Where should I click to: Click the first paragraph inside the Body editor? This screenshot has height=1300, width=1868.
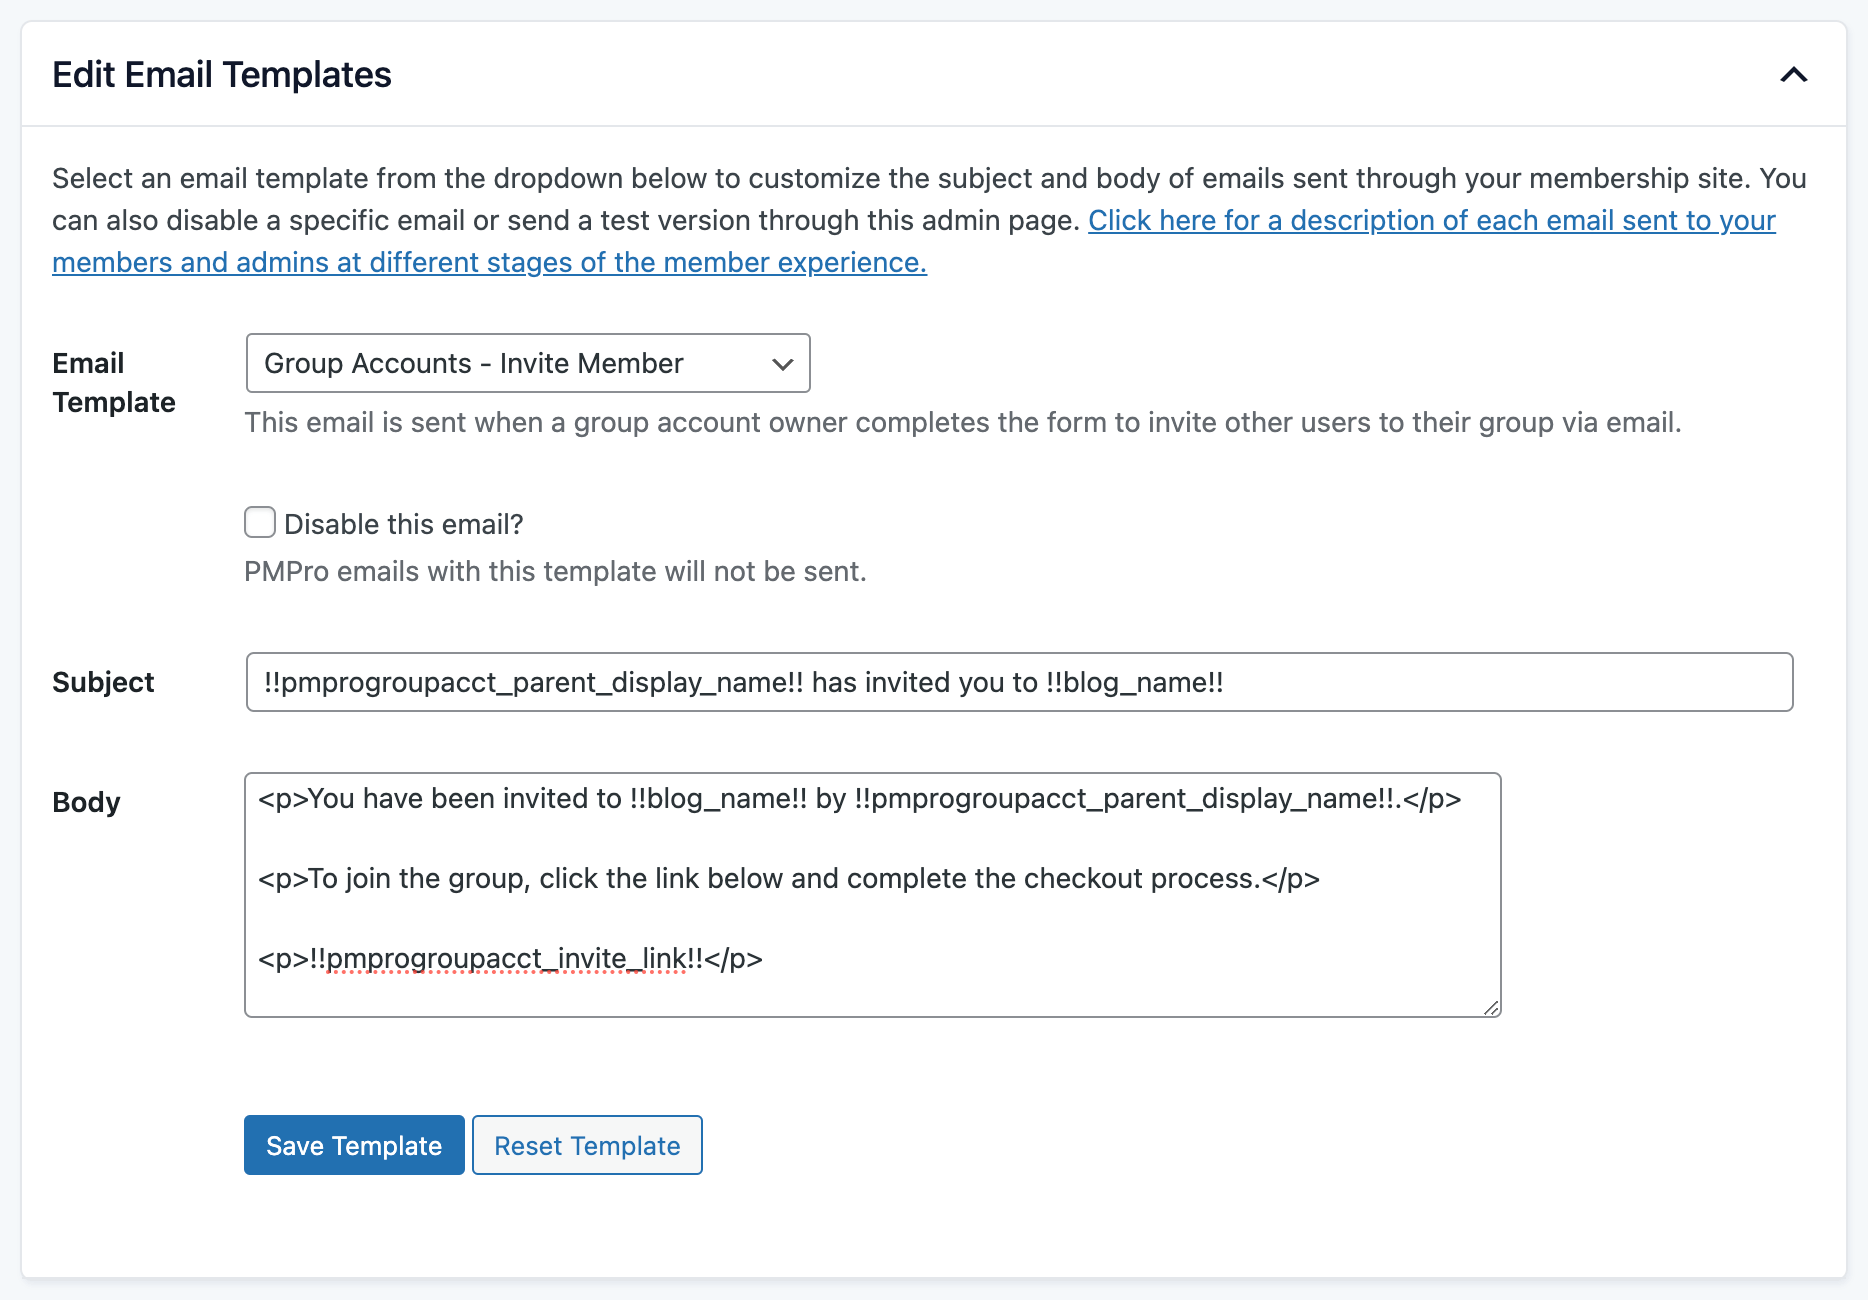point(861,798)
